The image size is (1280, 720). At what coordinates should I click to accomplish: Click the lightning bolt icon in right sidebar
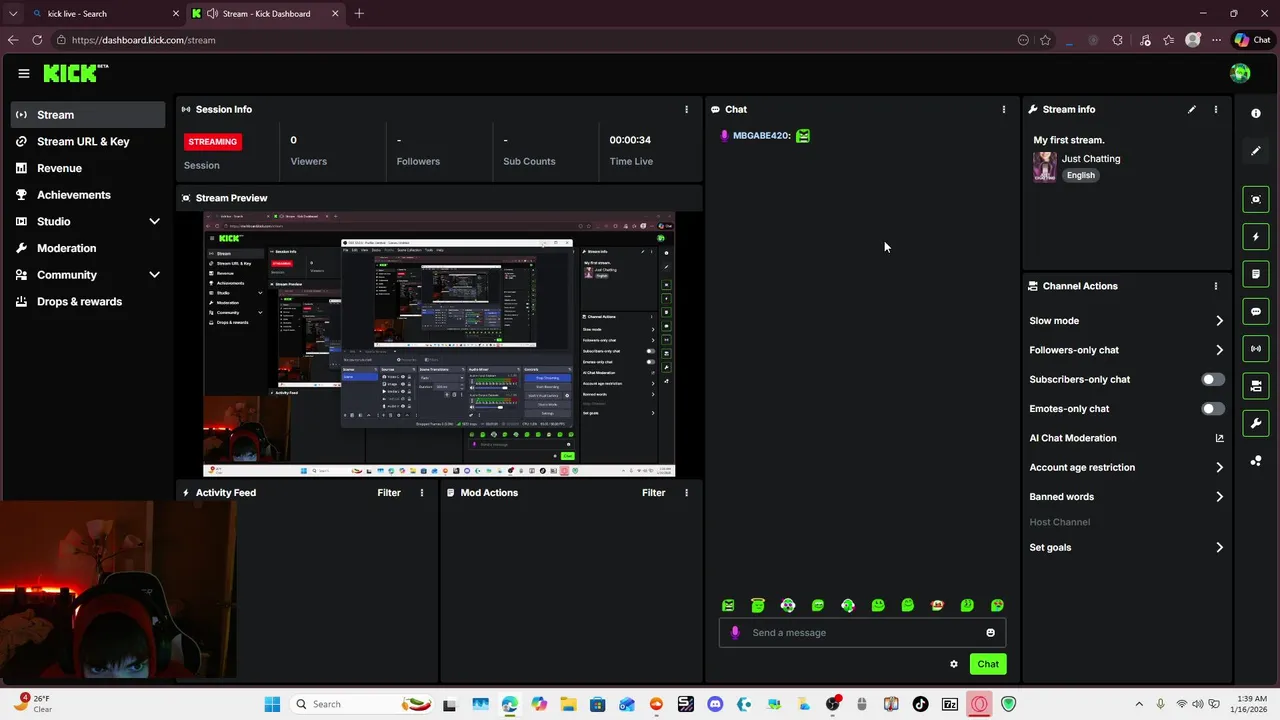pos(1256,237)
